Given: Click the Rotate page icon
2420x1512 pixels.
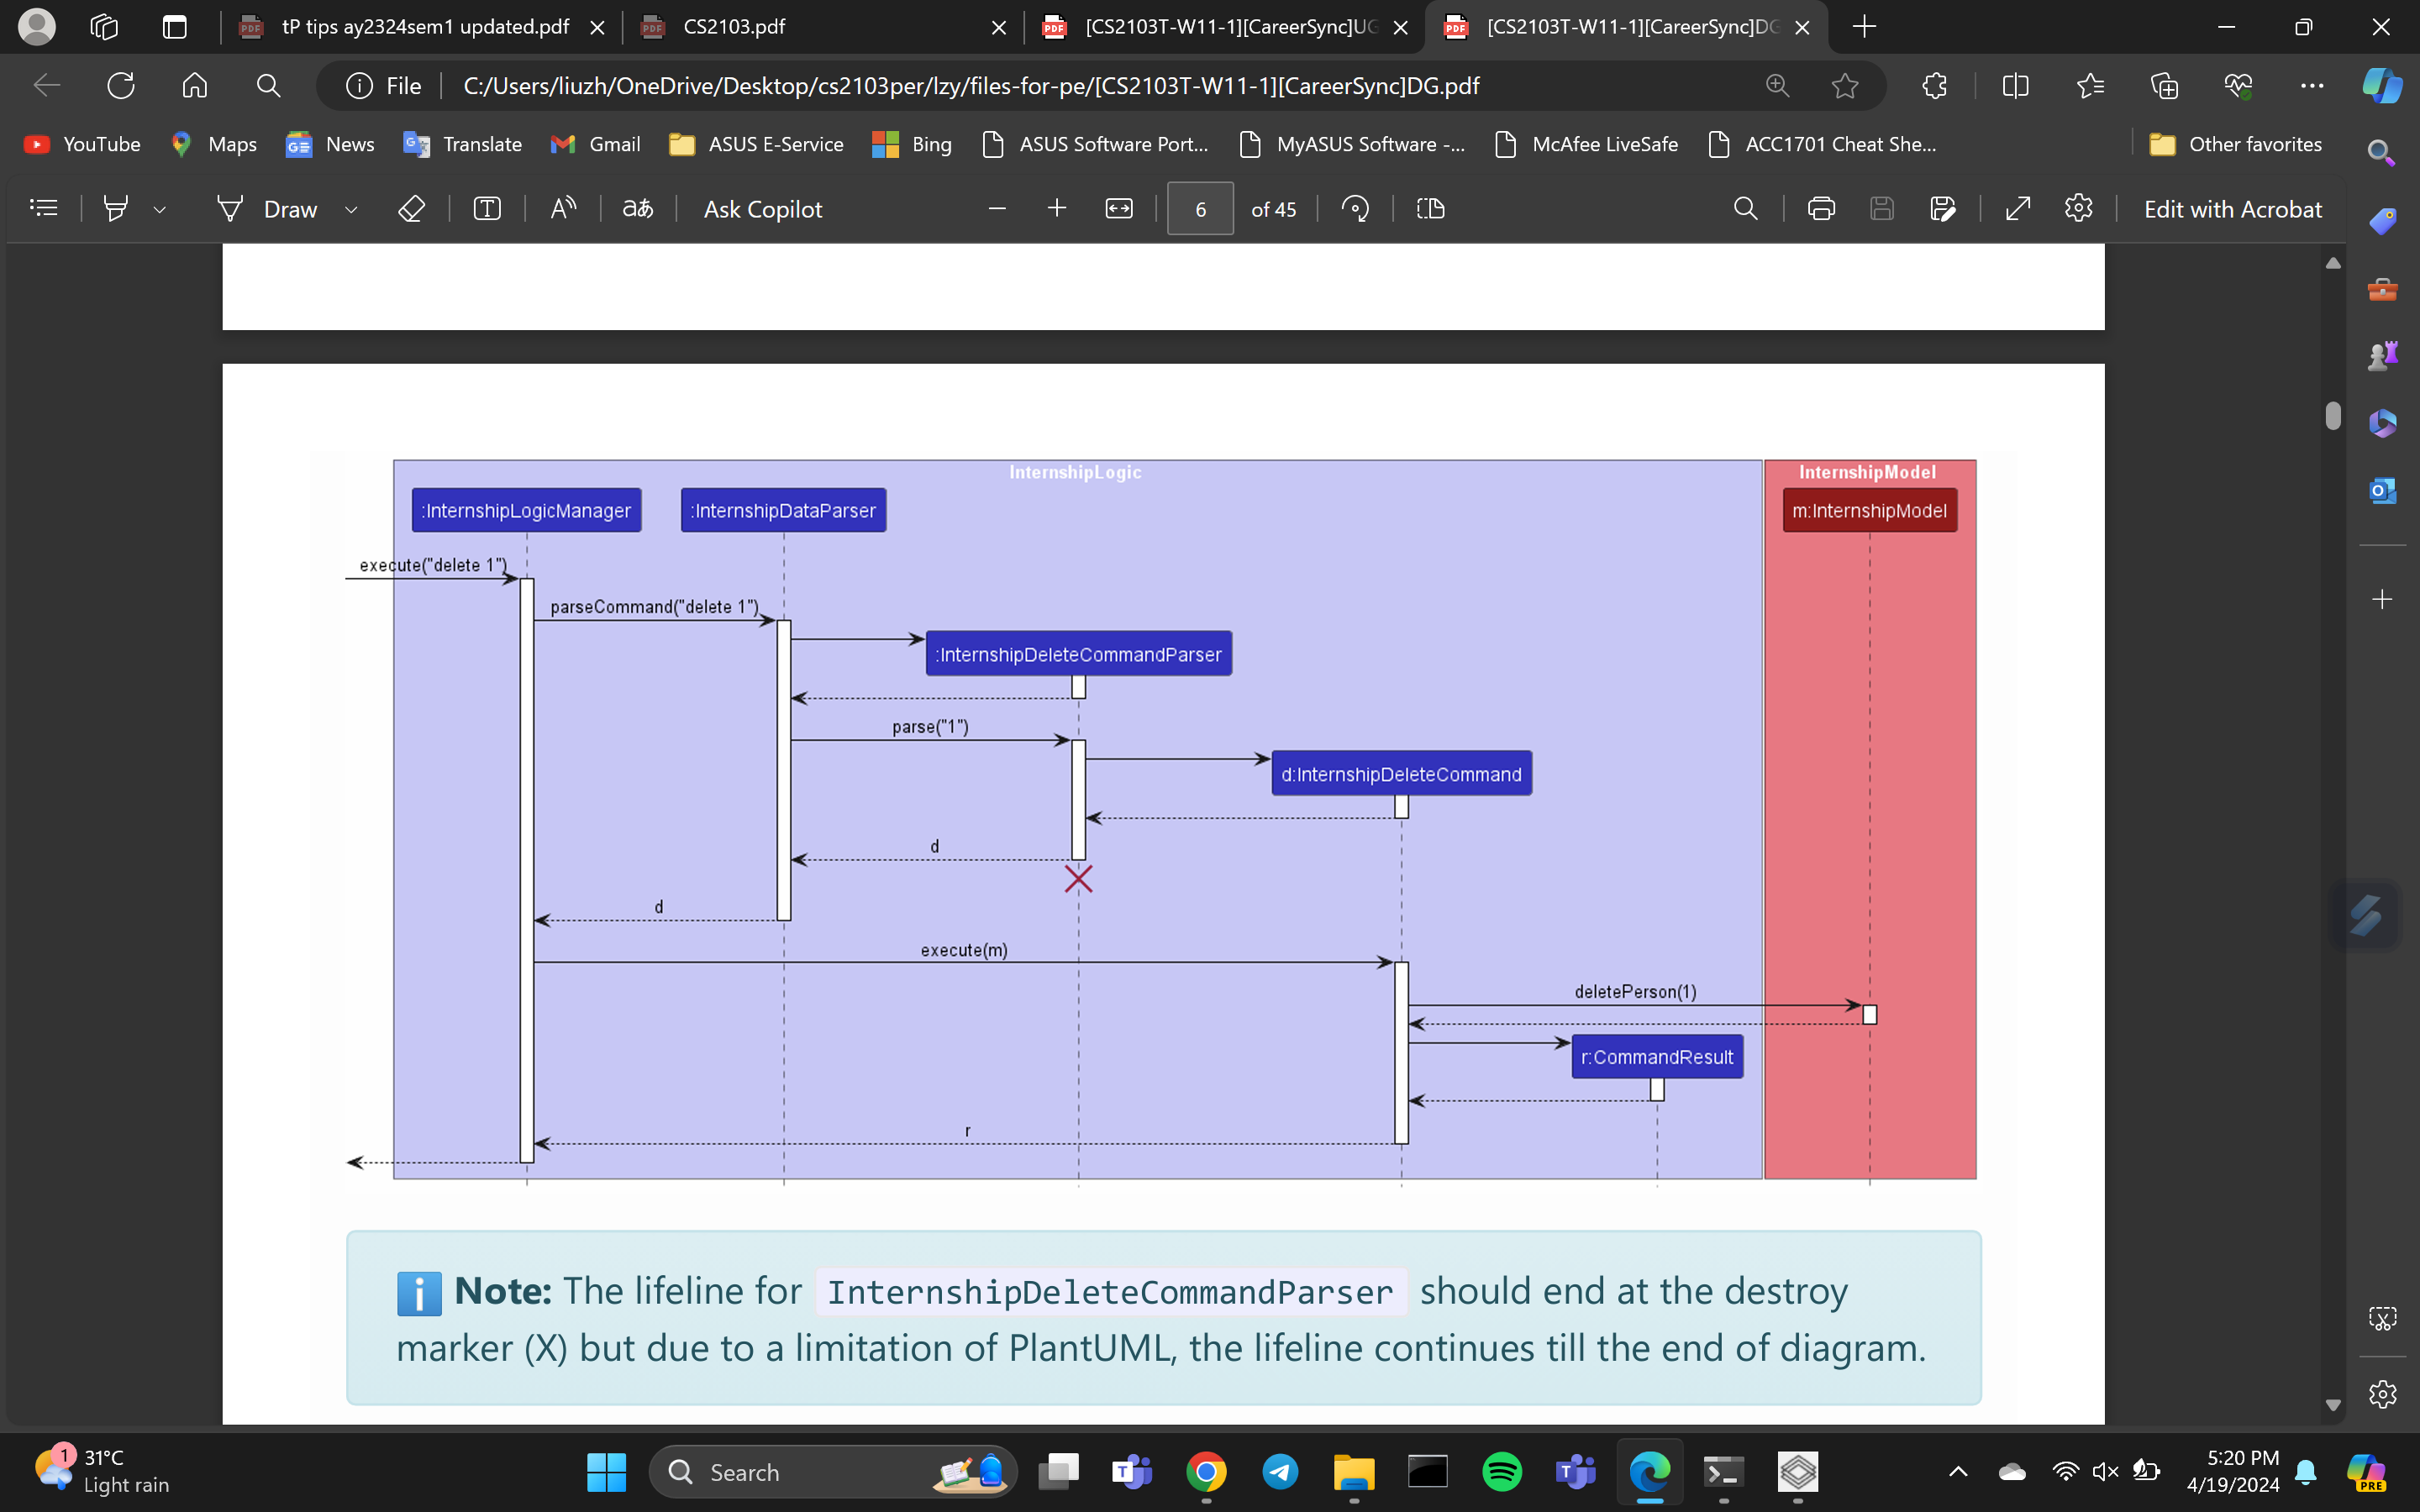Looking at the screenshot, I should (x=1355, y=209).
